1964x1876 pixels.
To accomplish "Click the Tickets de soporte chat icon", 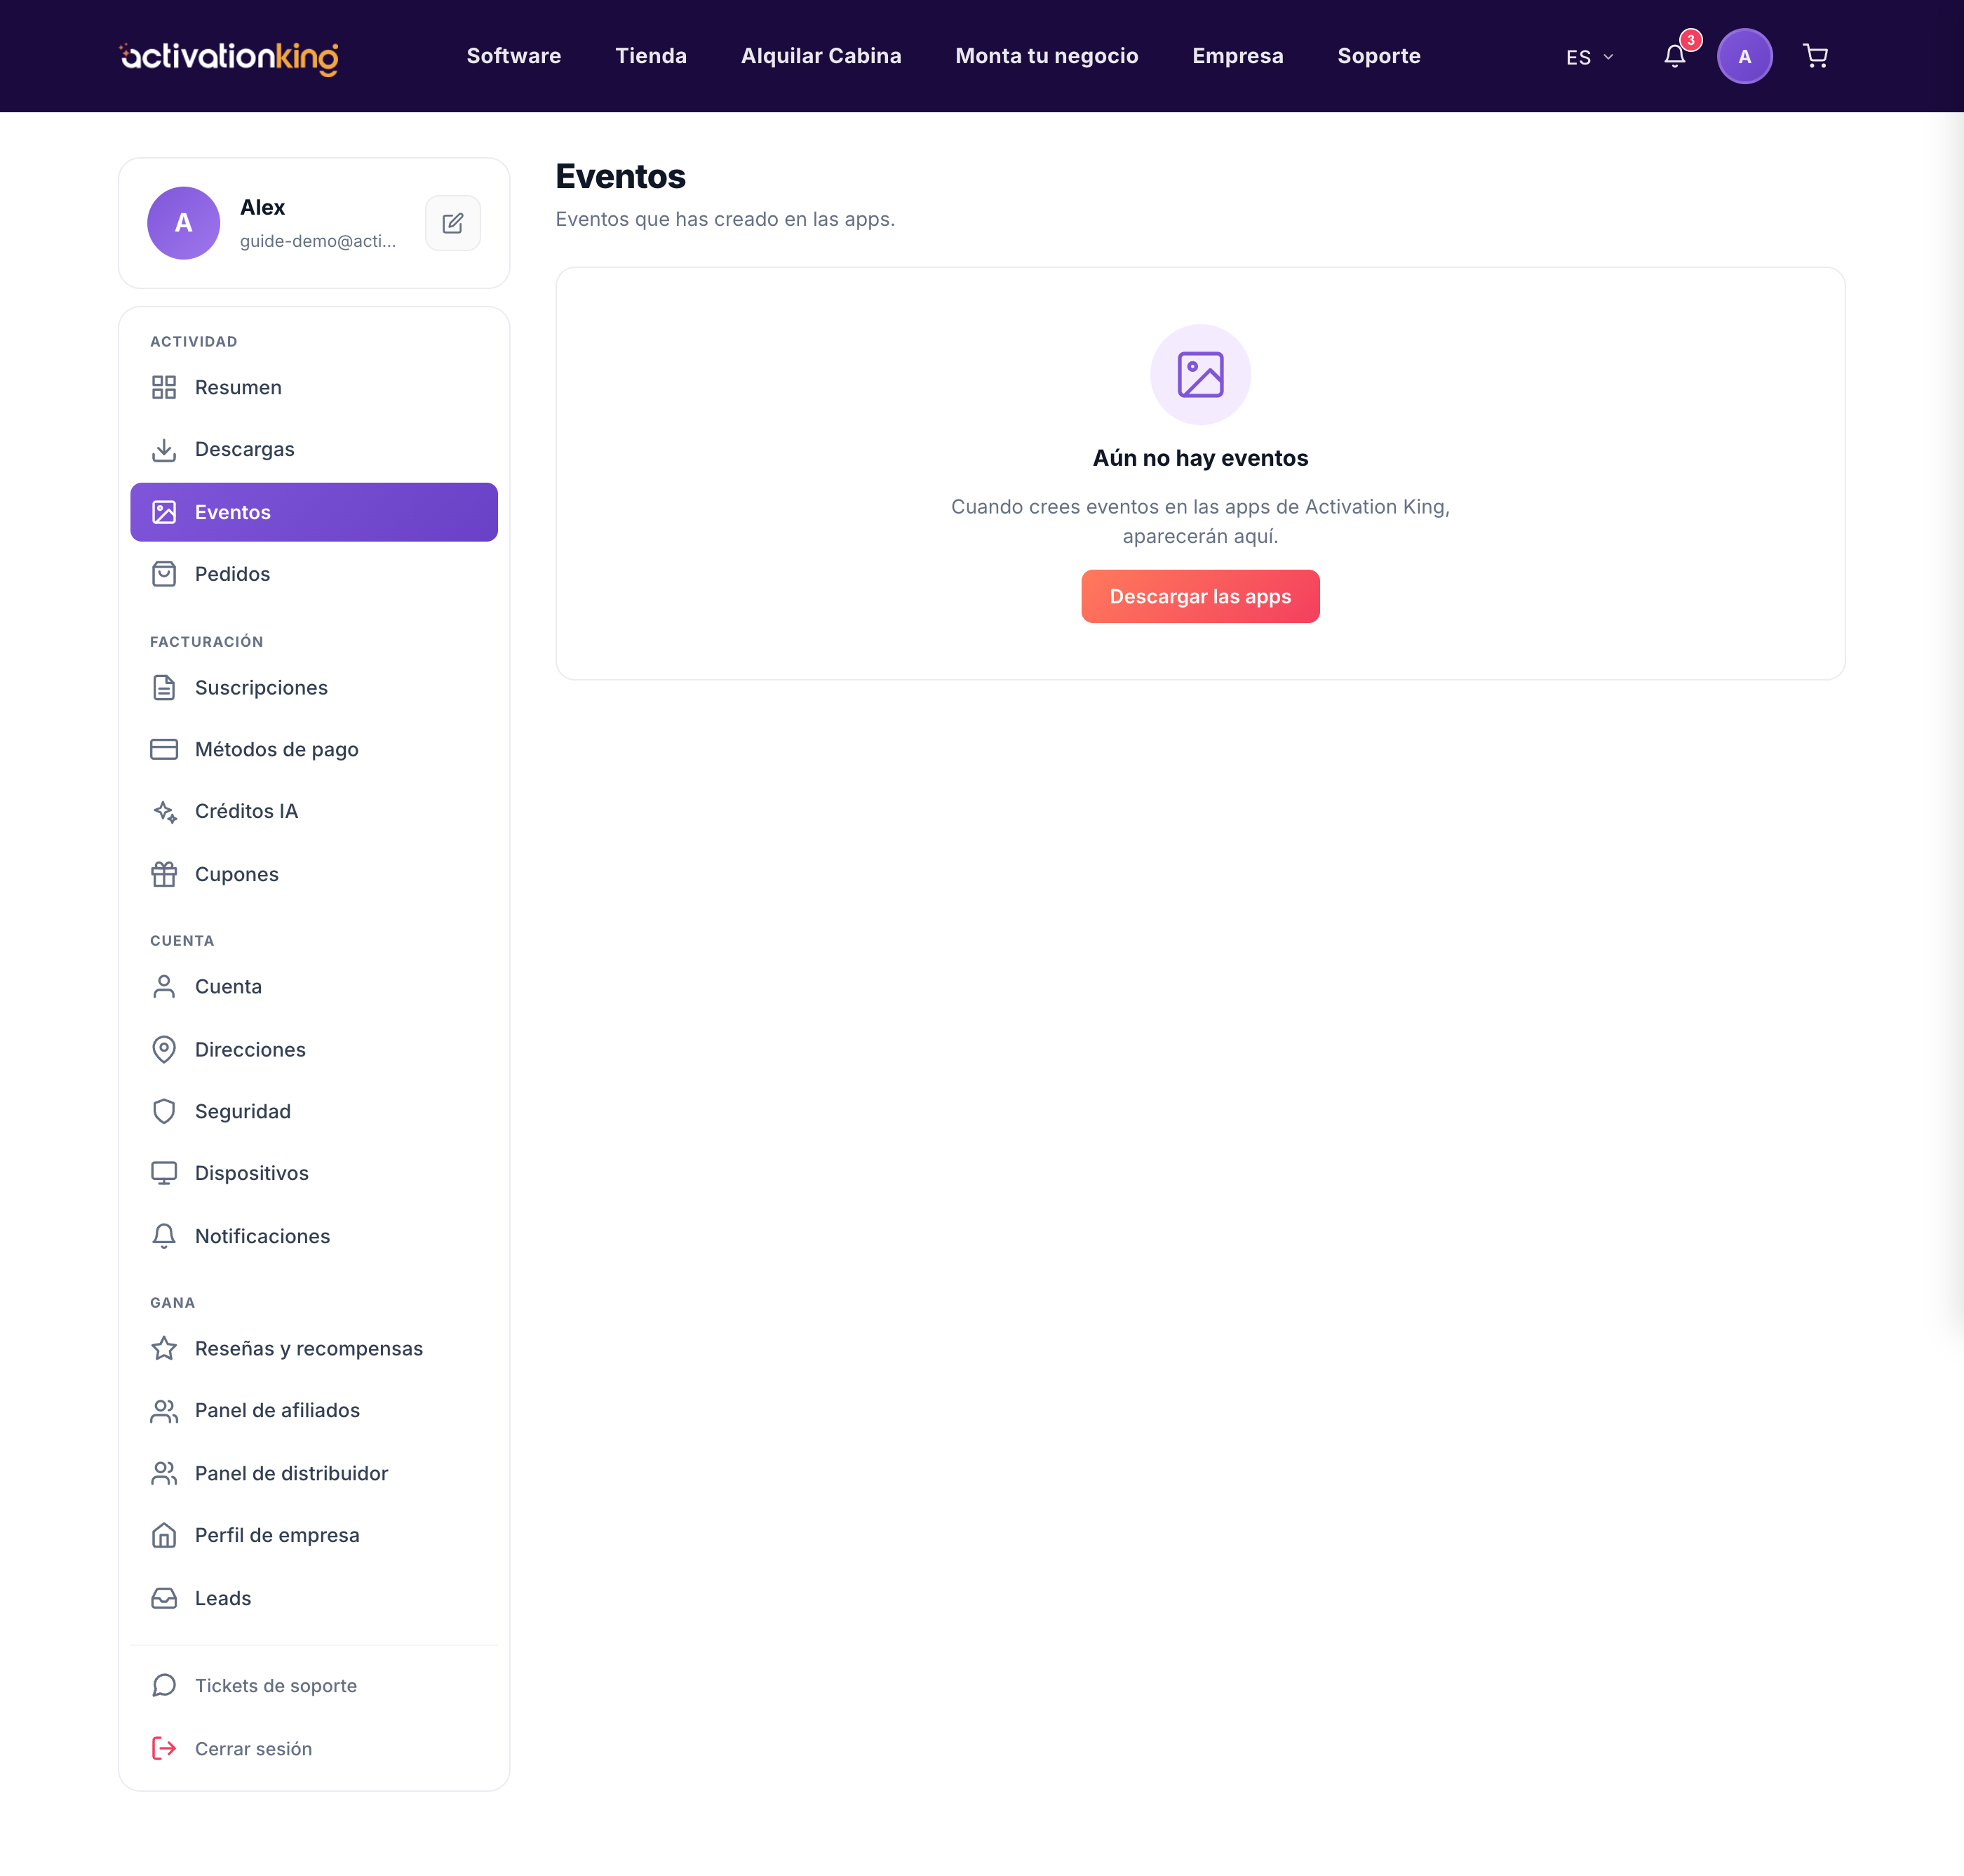I will [x=164, y=1685].
